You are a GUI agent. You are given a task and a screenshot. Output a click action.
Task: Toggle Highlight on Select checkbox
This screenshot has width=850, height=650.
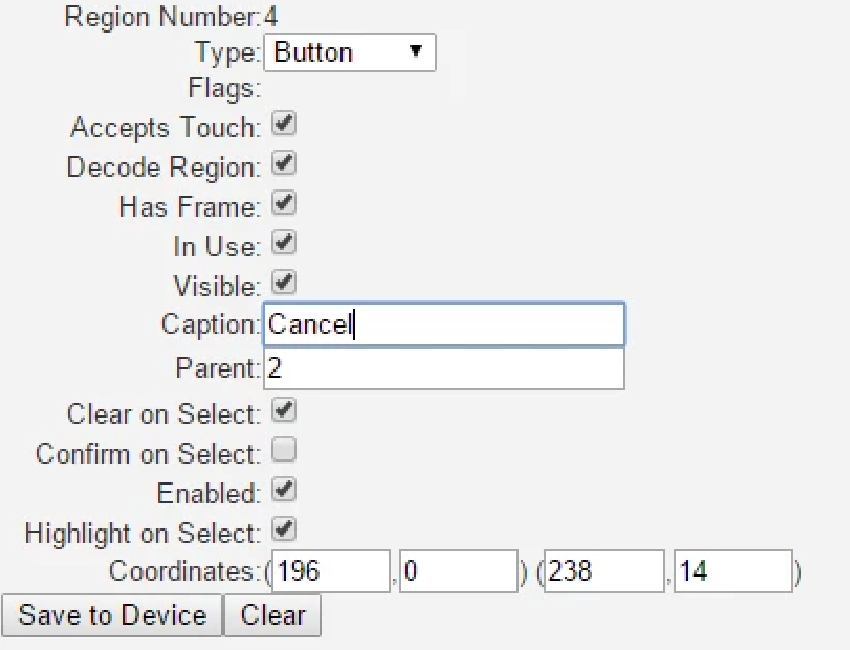click(x=284, y=529)
